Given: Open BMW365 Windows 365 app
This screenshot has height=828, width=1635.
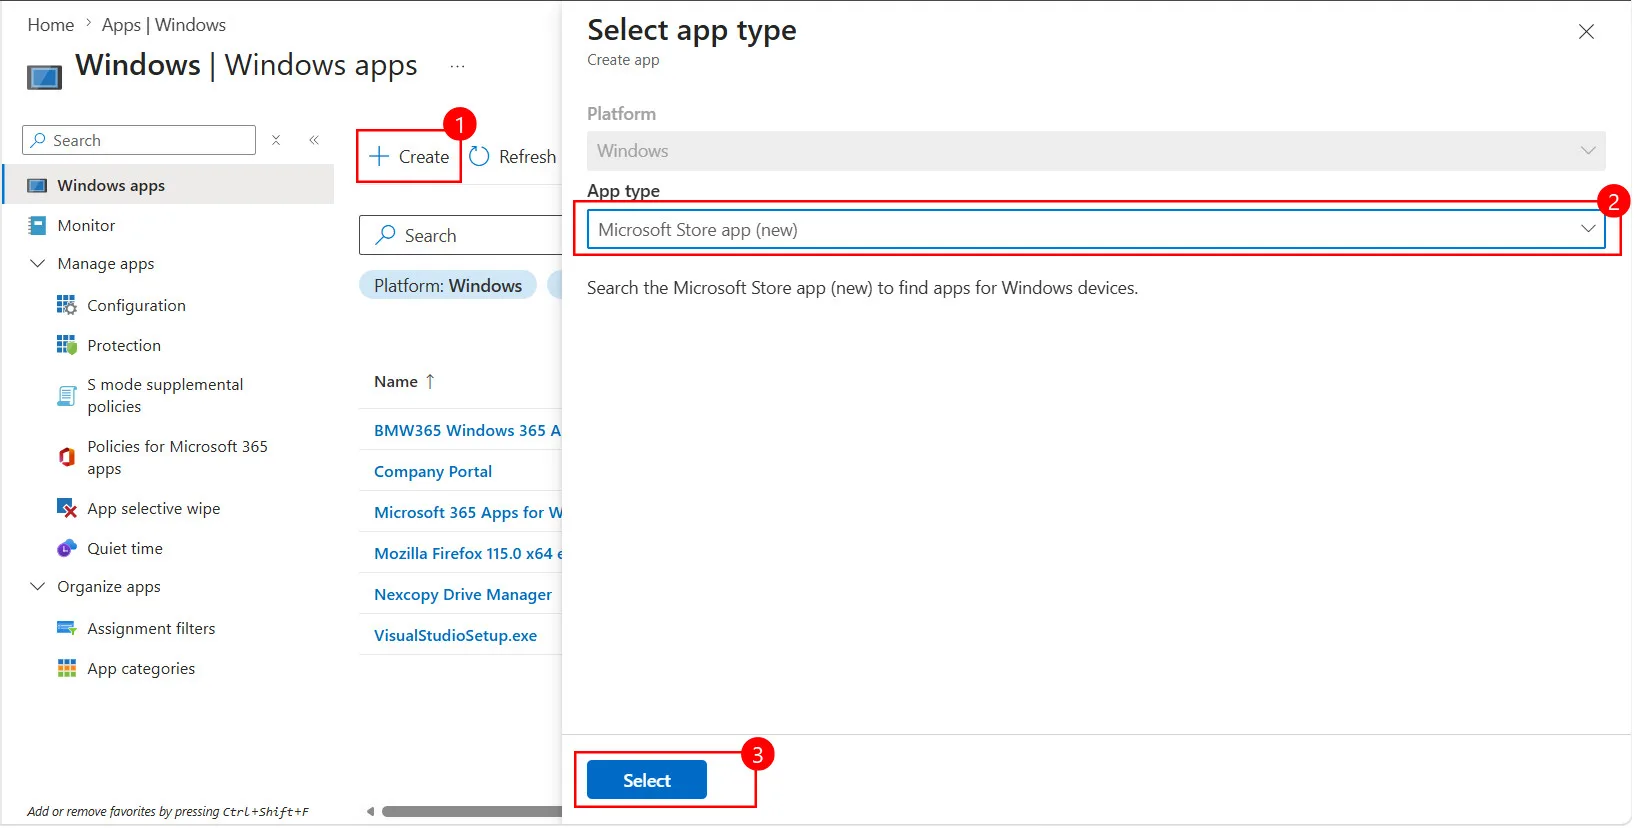Looking at the screenshot, I should 467,431.
